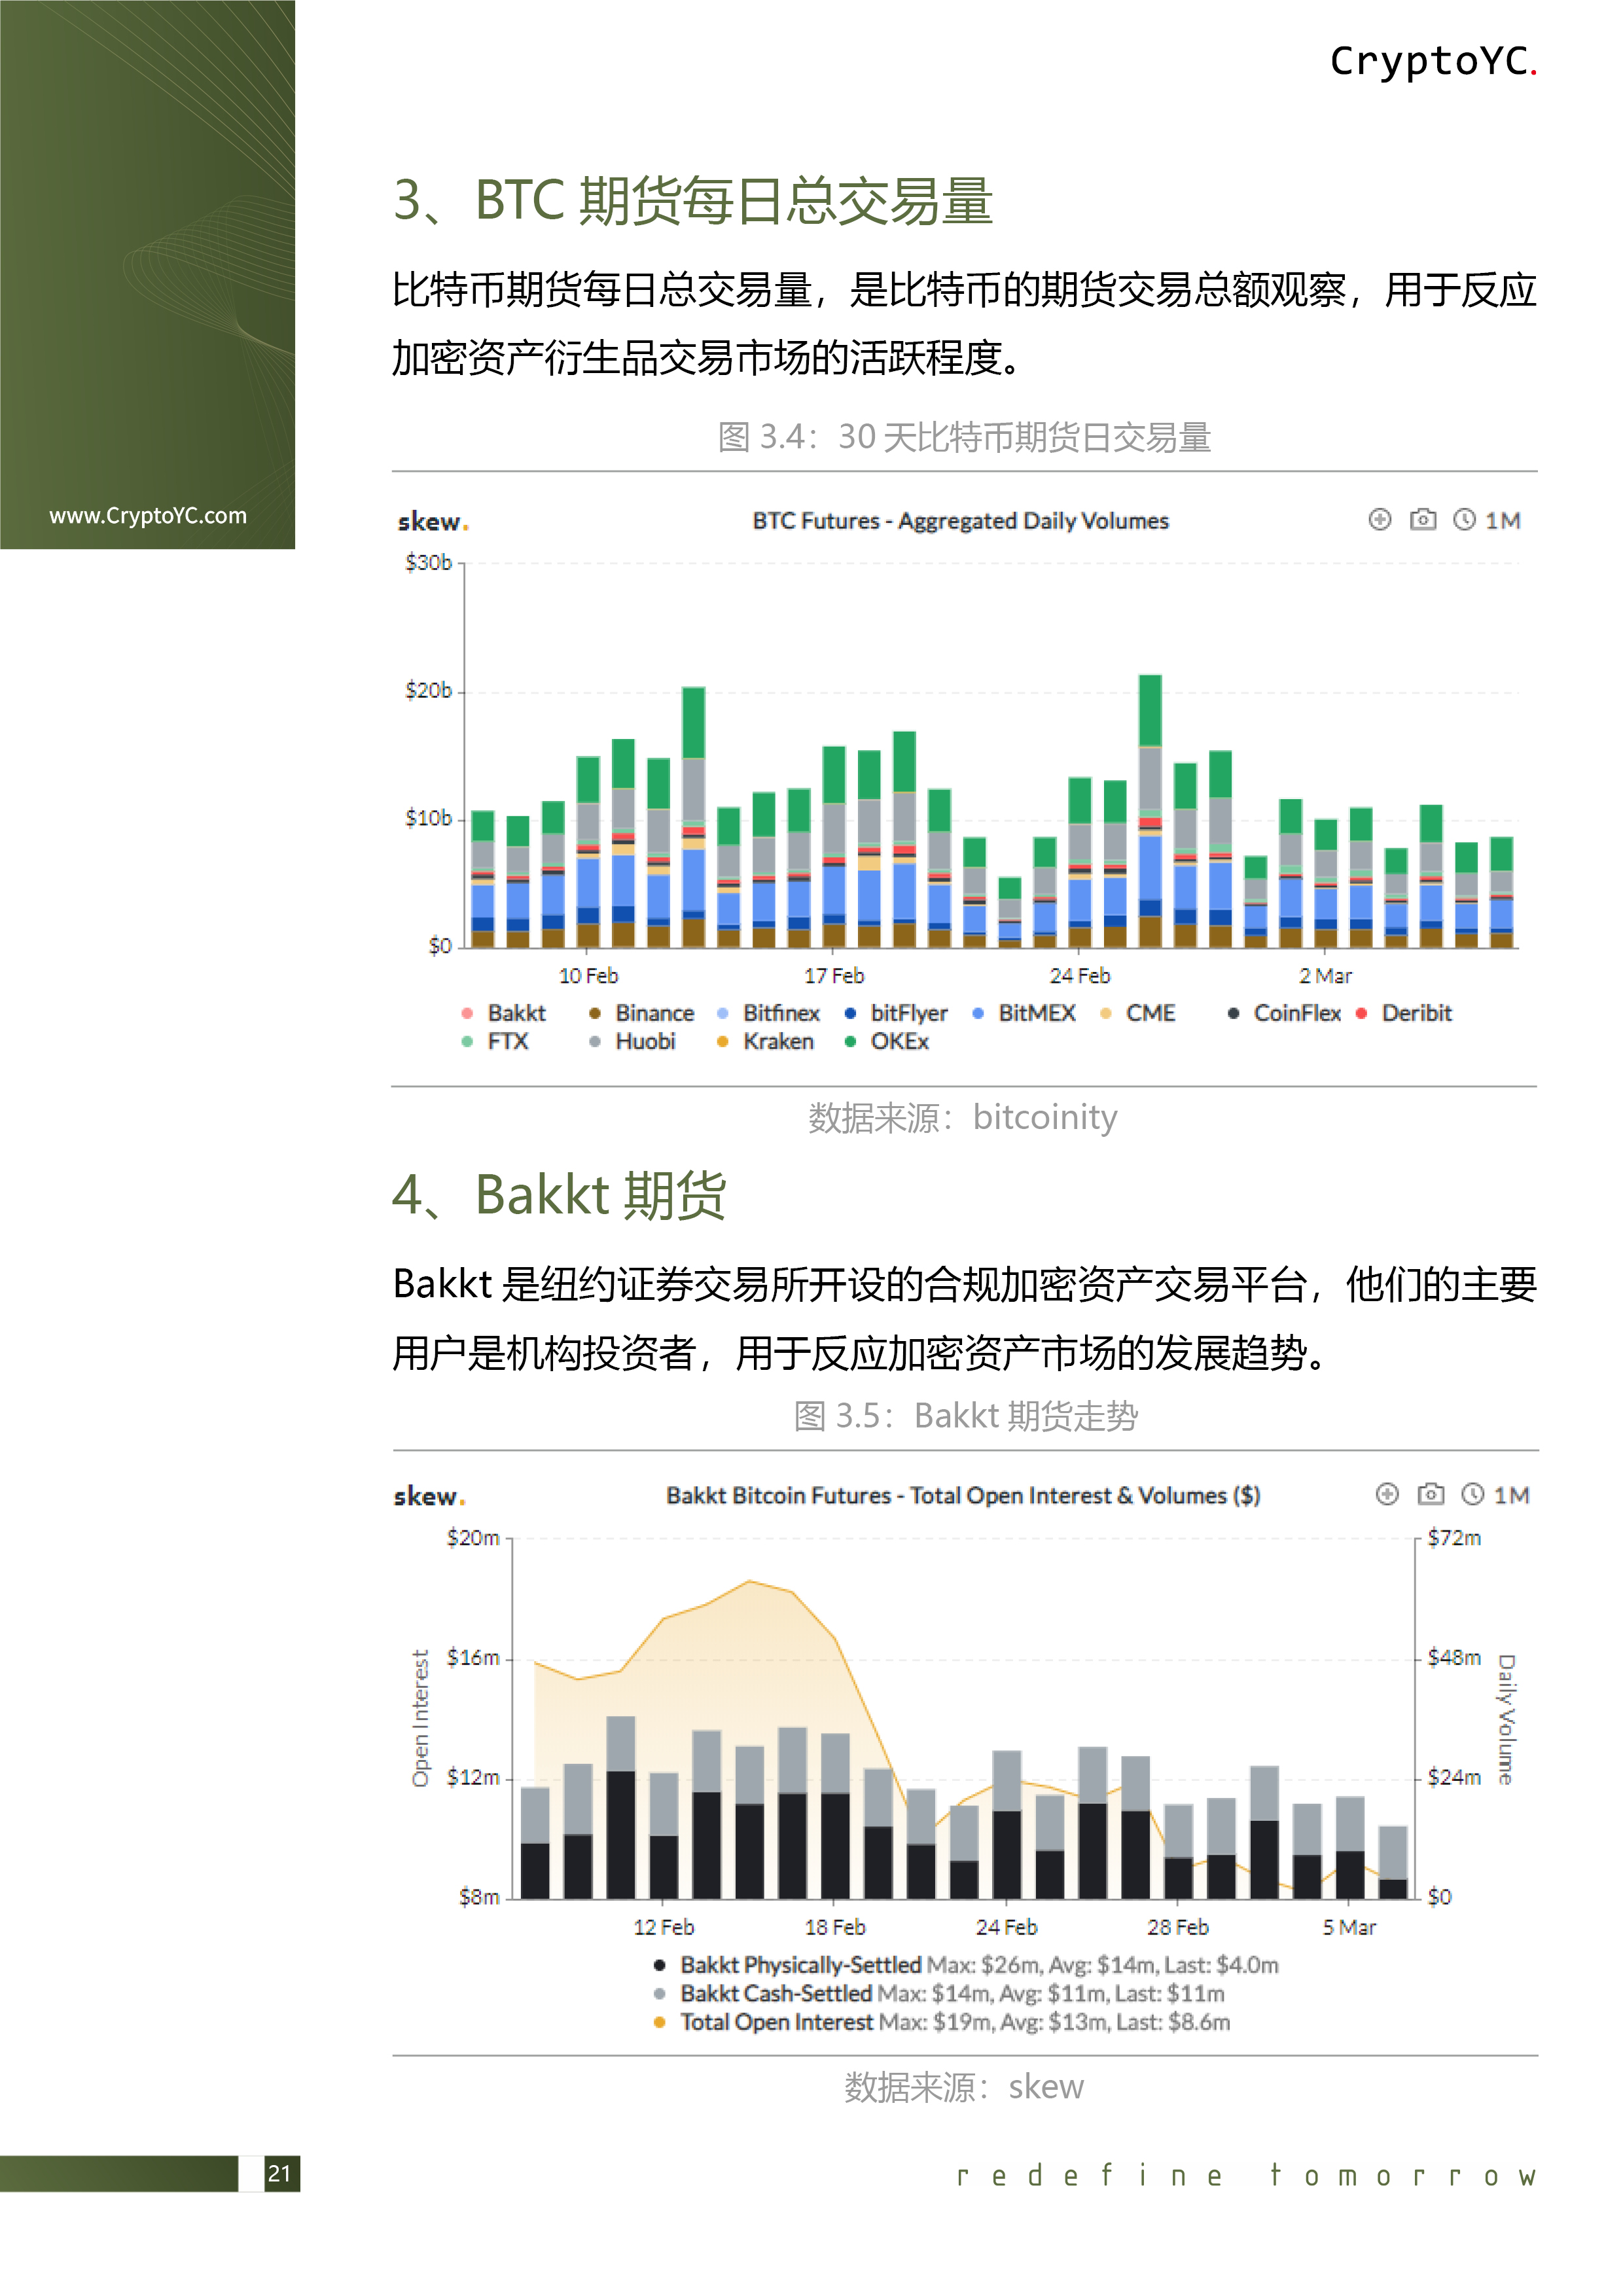Toggle Huobi legend entry
The image size is (1623, 2296).
pyautogui.click(x=632, y=1041)
